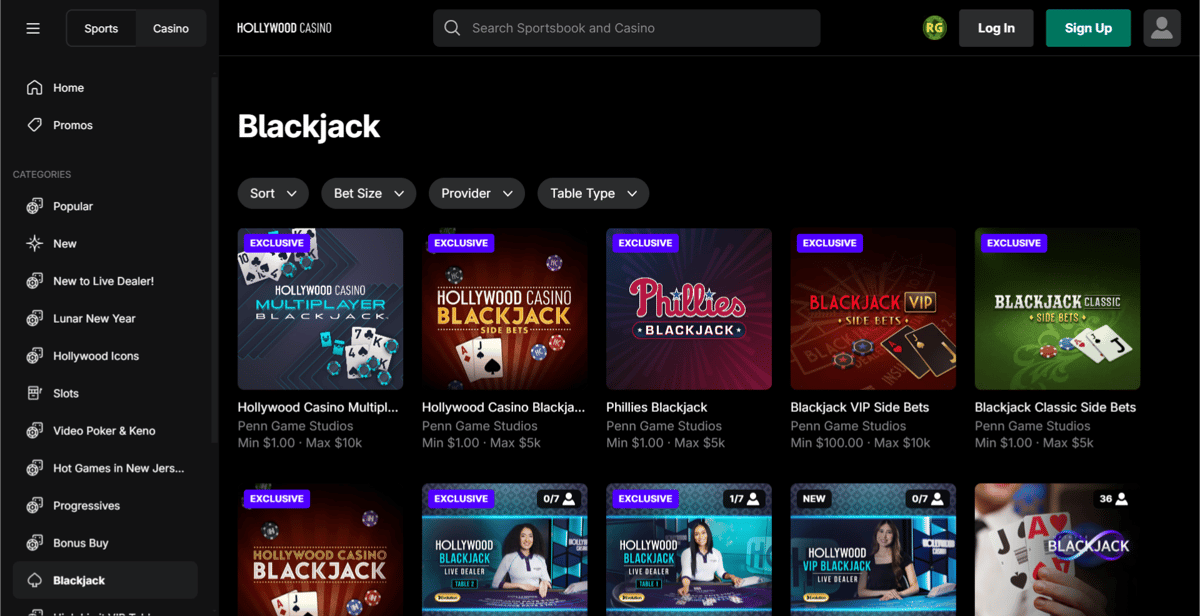The width and height of the screenshot is (1200, 616).
Task: Open the Phillies Blackjack game thumbnail
Action: (689, 308)
